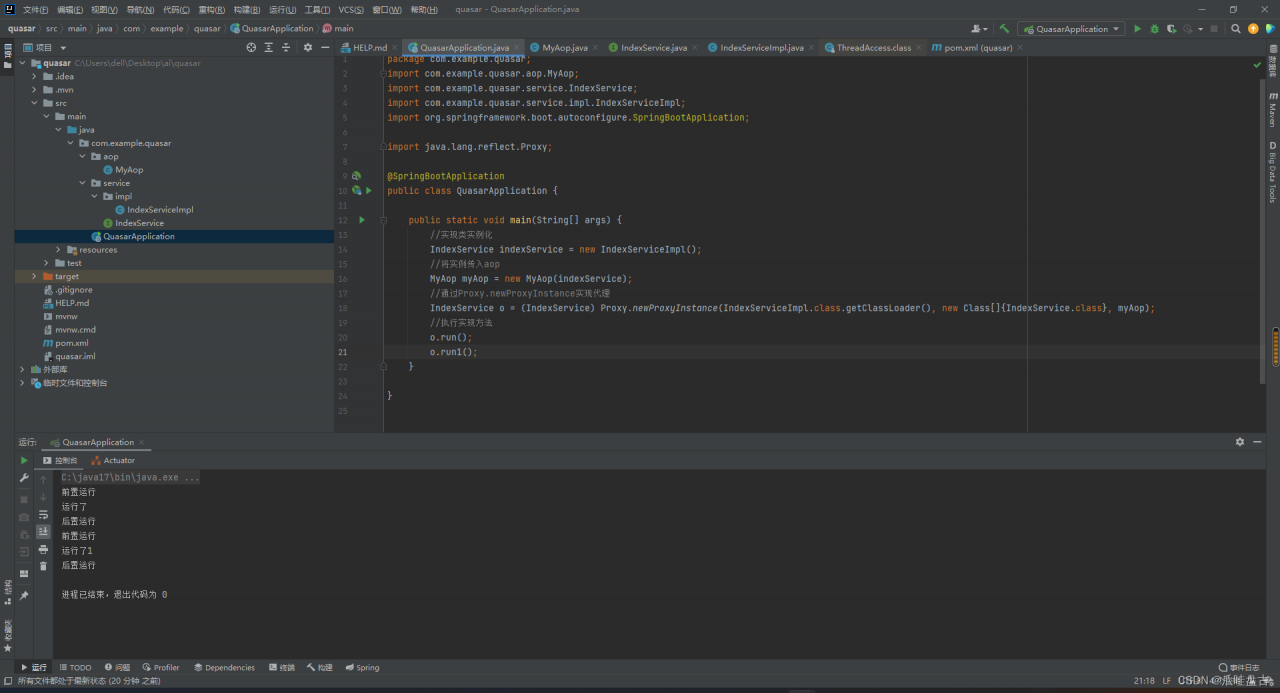Image resolution: width=1280 pixels, height=693 pixels.
Task: Toggle the pin tab icon in run panel
Action: point(24,595)
